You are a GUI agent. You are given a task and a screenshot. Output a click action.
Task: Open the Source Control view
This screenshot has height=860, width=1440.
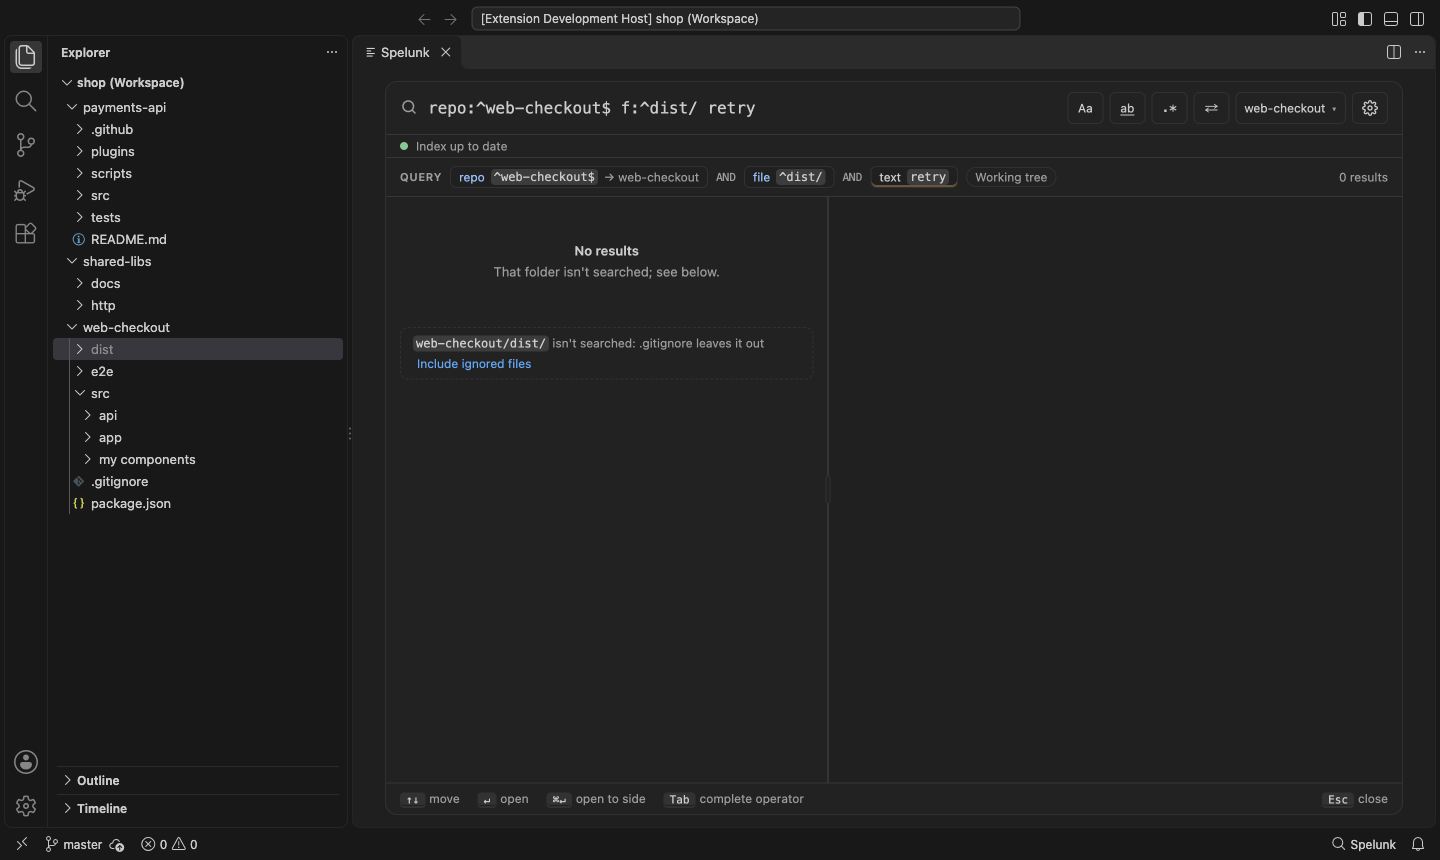point(26,145)
